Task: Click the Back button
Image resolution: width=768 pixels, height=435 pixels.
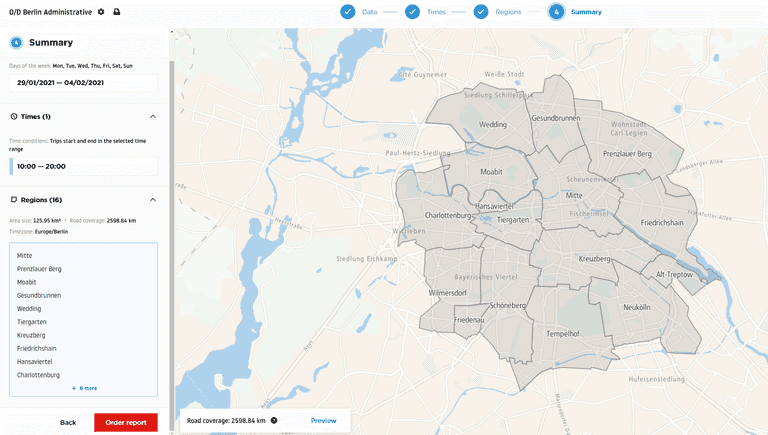Action: 68,422
